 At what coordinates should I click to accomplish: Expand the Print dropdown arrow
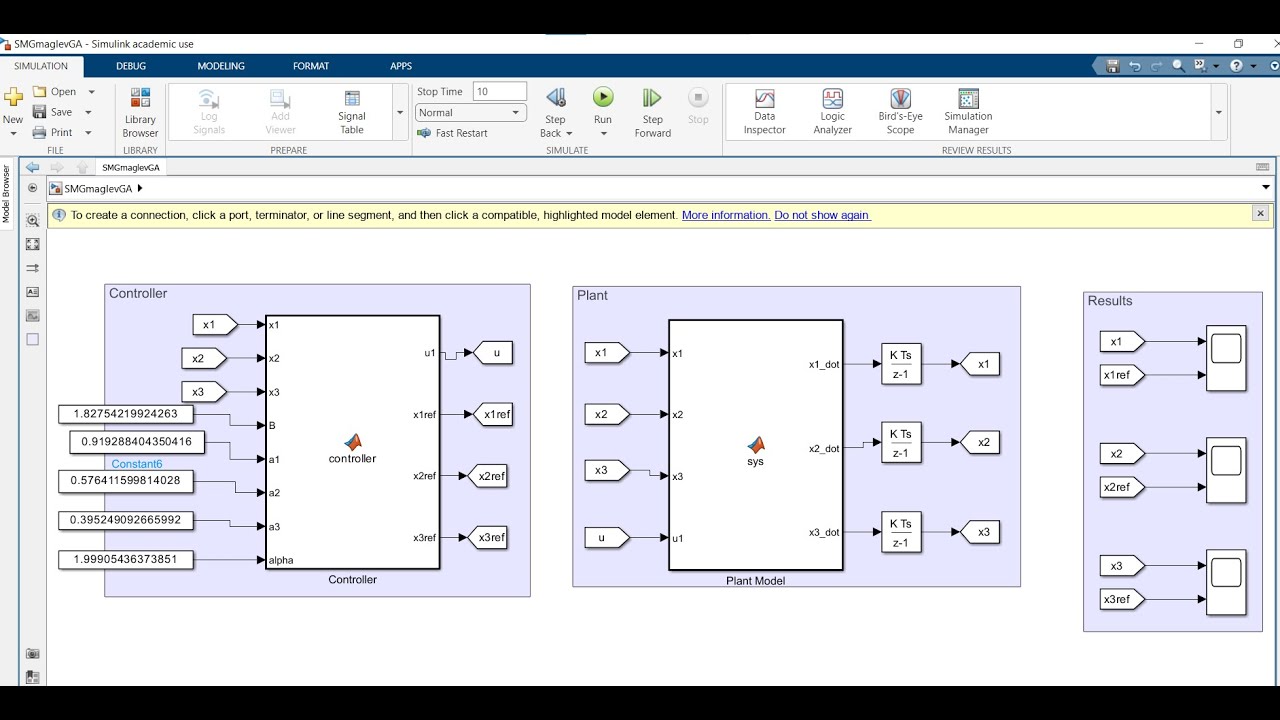pos(88,132)
